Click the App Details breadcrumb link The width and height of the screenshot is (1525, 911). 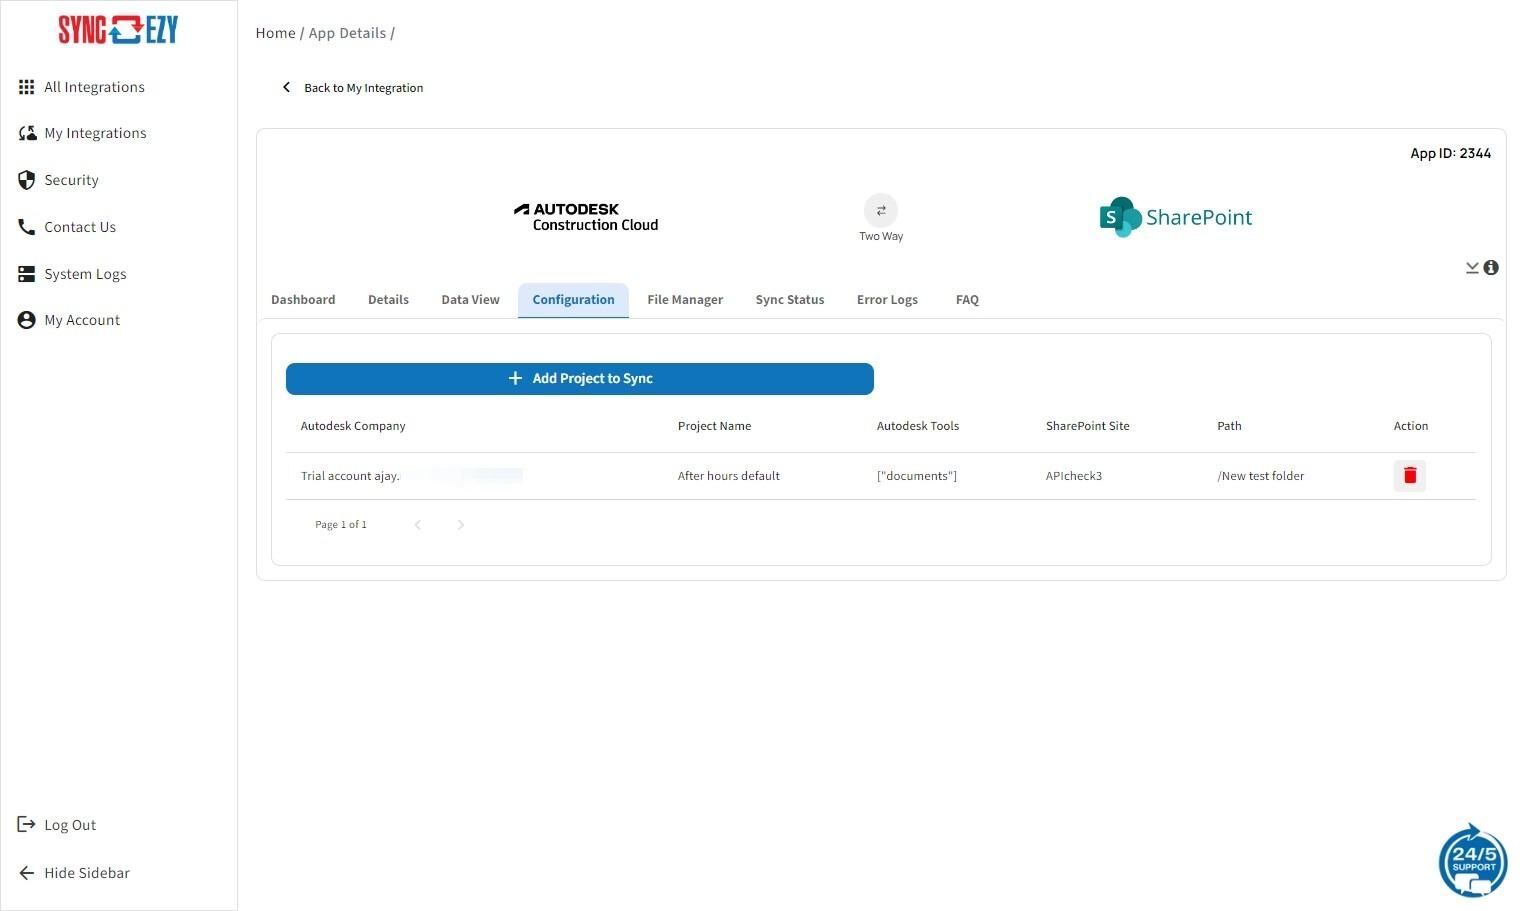(x=347, y=33)
